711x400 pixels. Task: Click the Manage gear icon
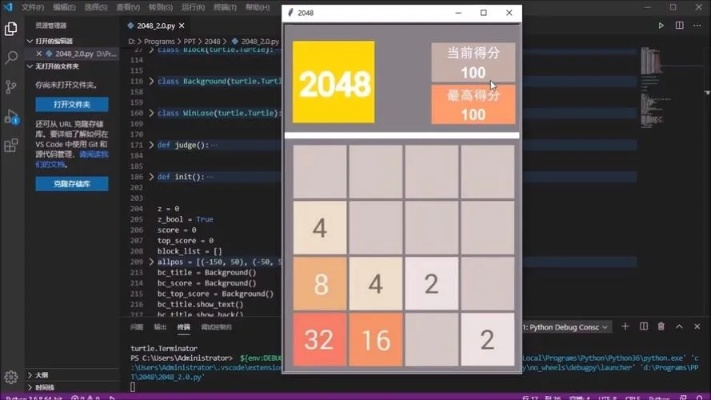[11, 377]
